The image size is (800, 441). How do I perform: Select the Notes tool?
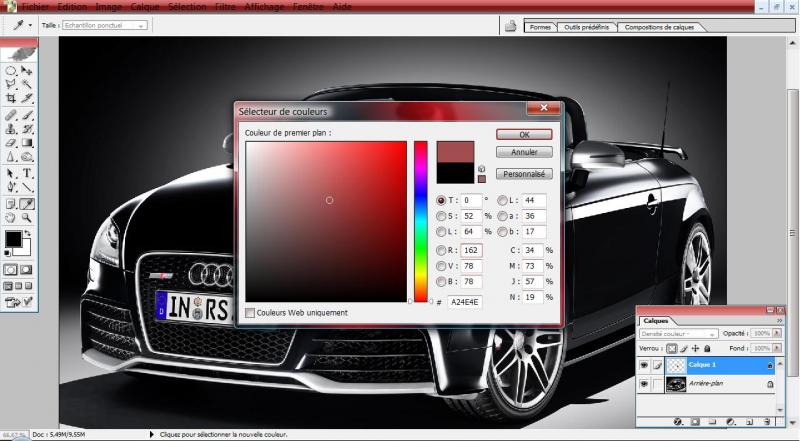coord(11,204)
